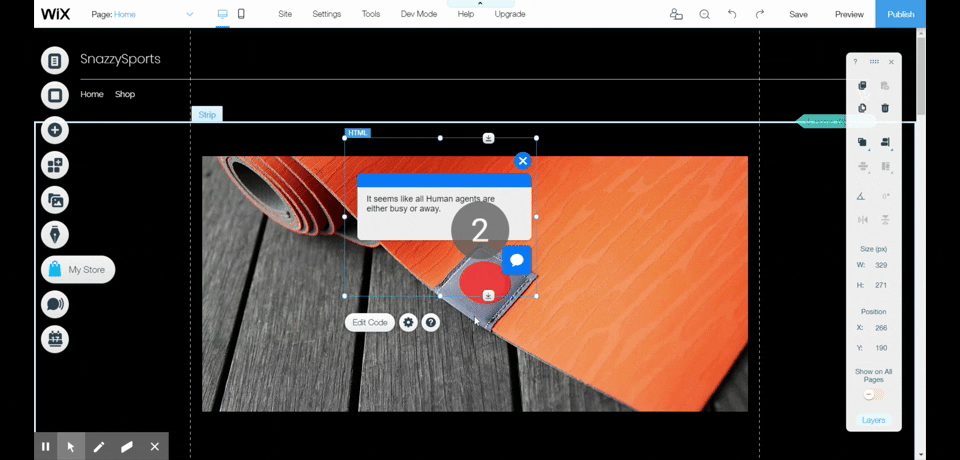Undo the last action
960x460 pixels.
coord(732,14)
